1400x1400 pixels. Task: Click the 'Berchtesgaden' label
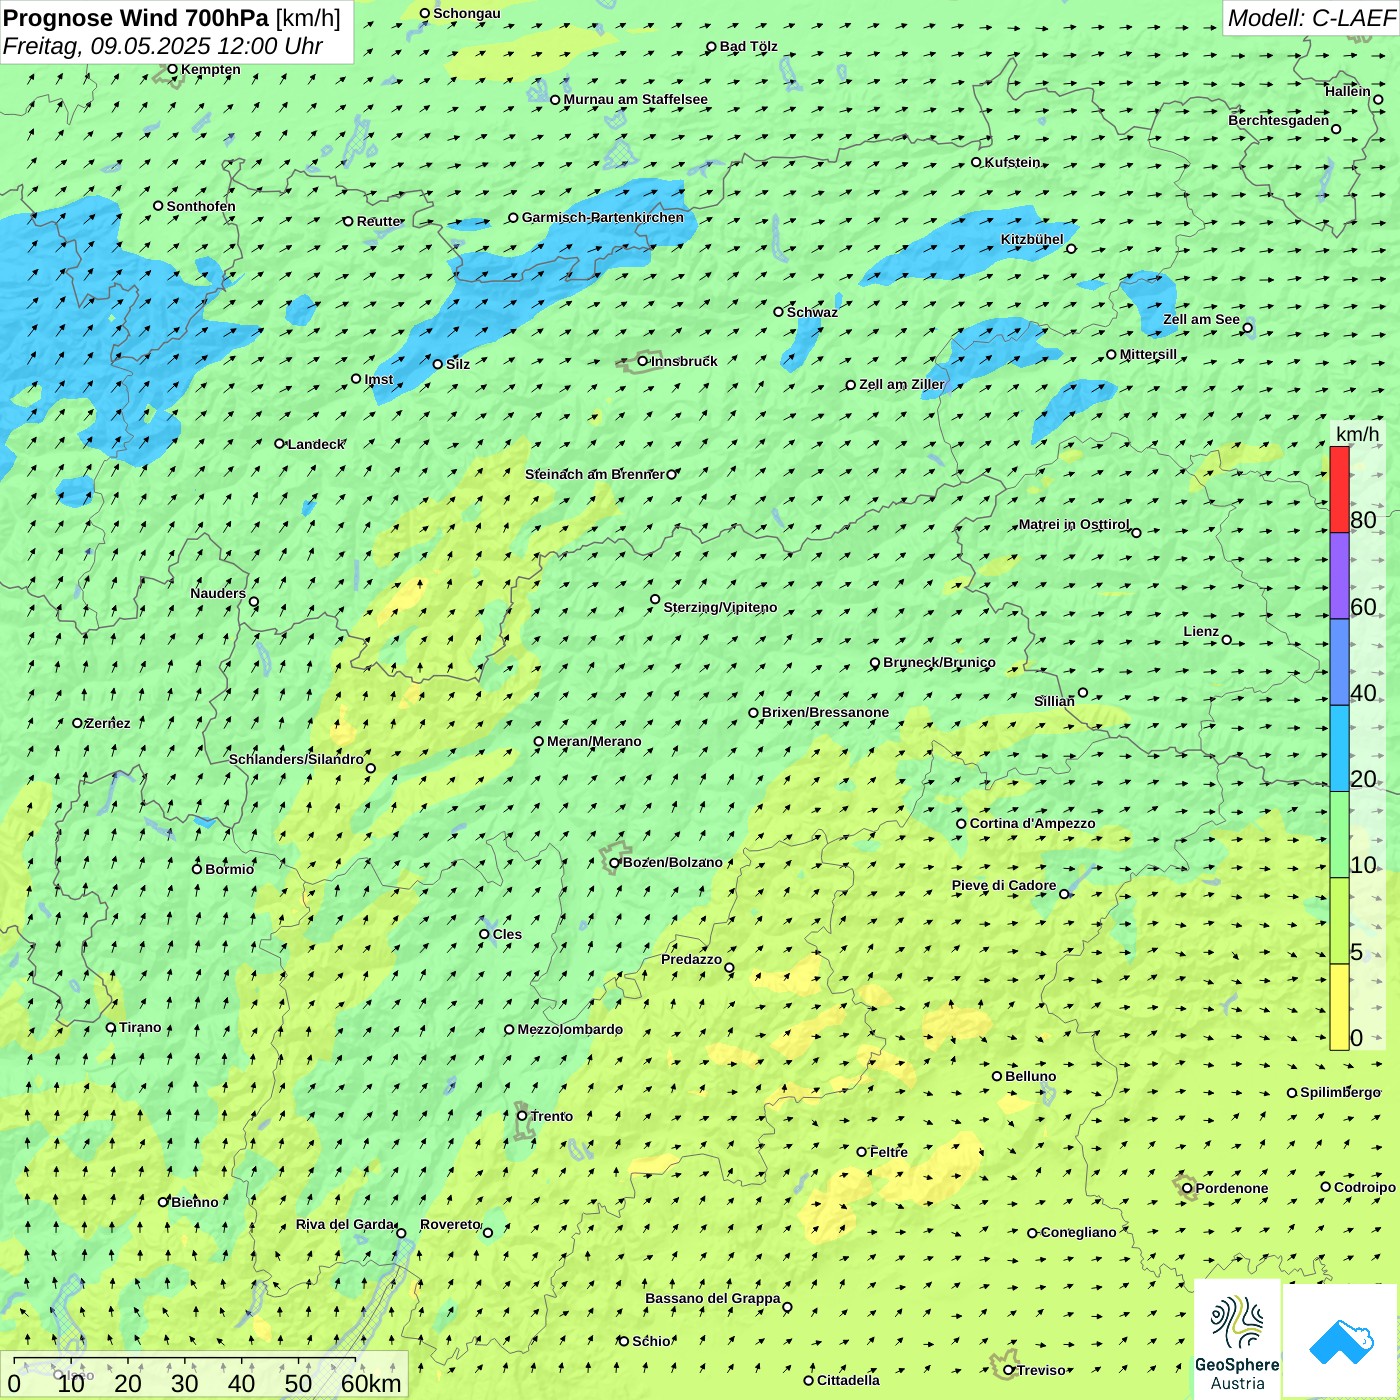pos(1279,120)
